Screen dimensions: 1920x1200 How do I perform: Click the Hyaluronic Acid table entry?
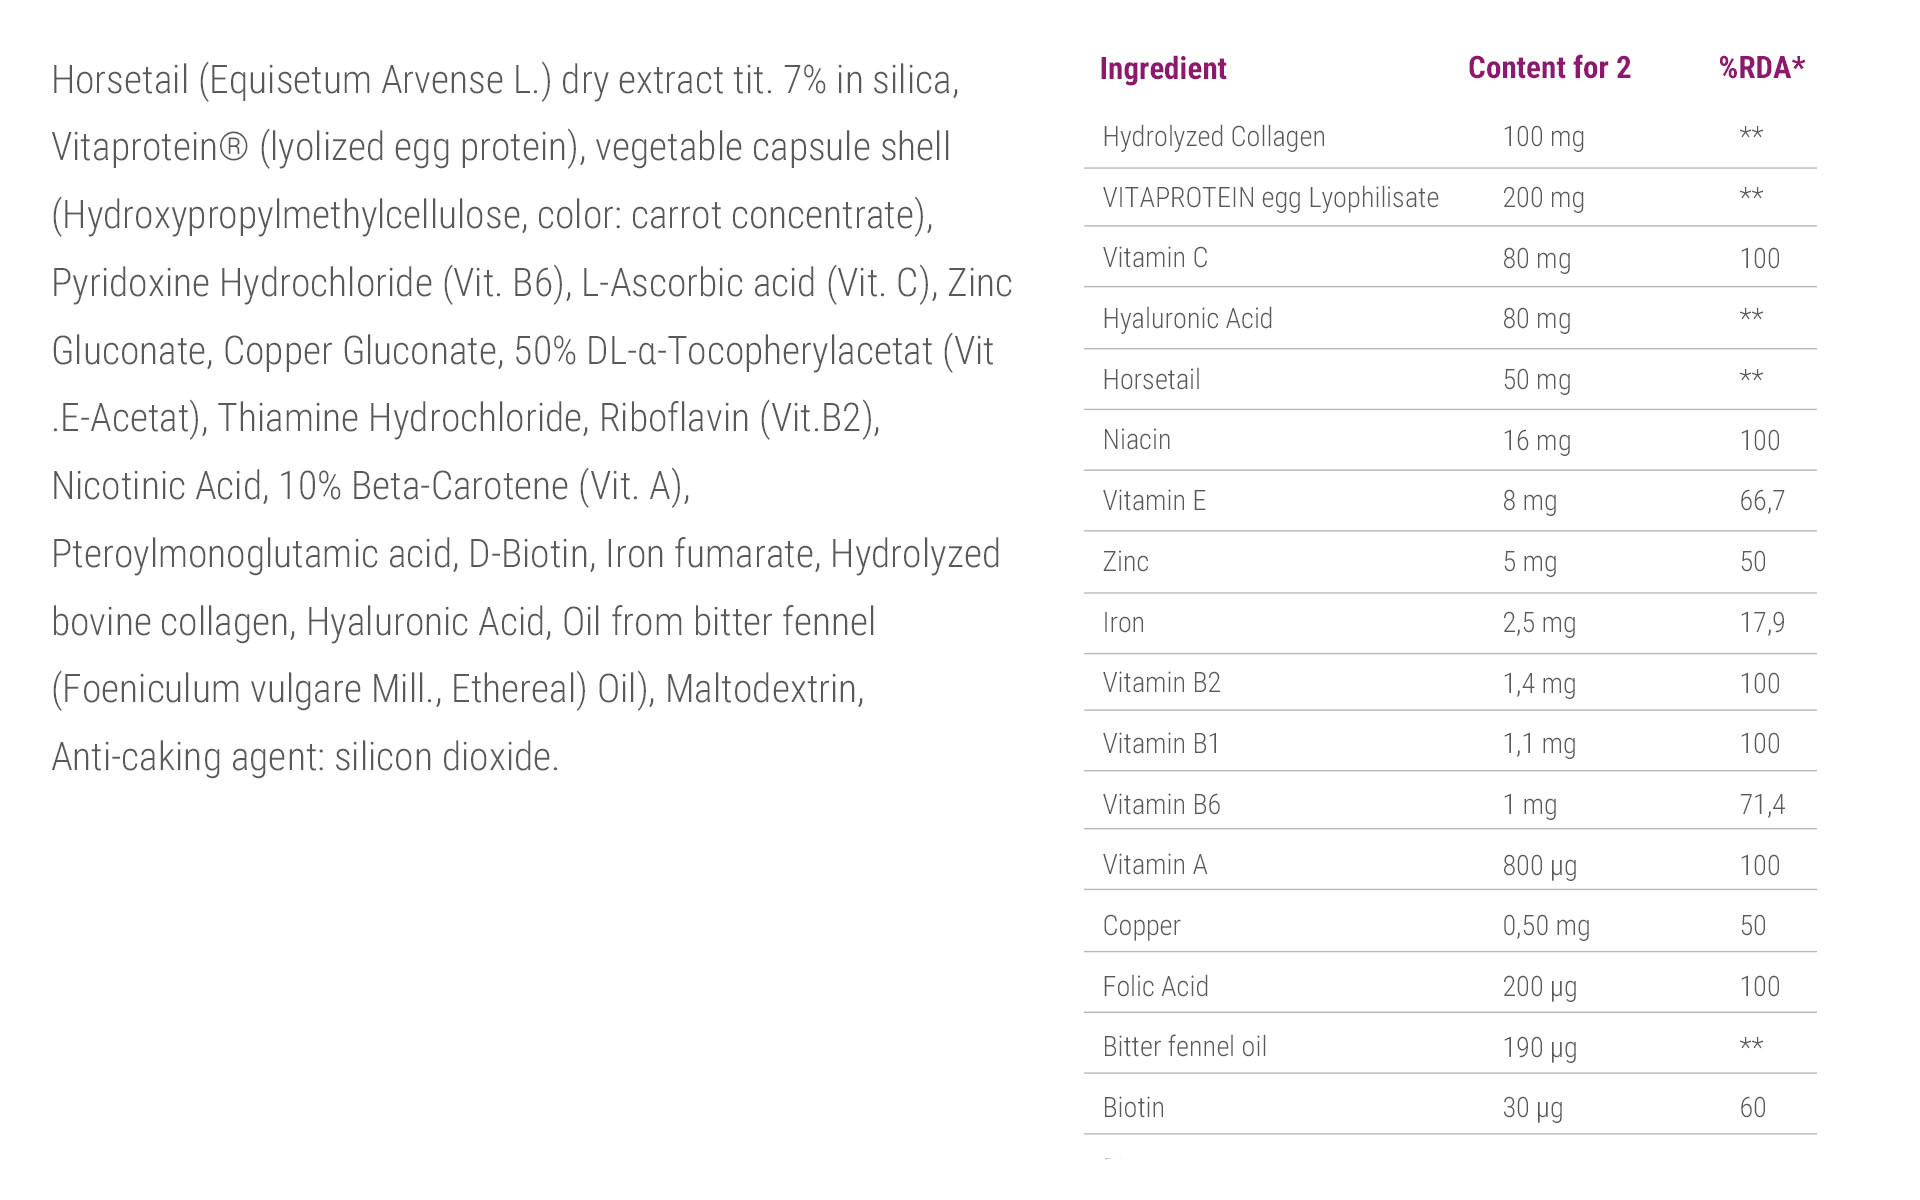pos(1187,319)
